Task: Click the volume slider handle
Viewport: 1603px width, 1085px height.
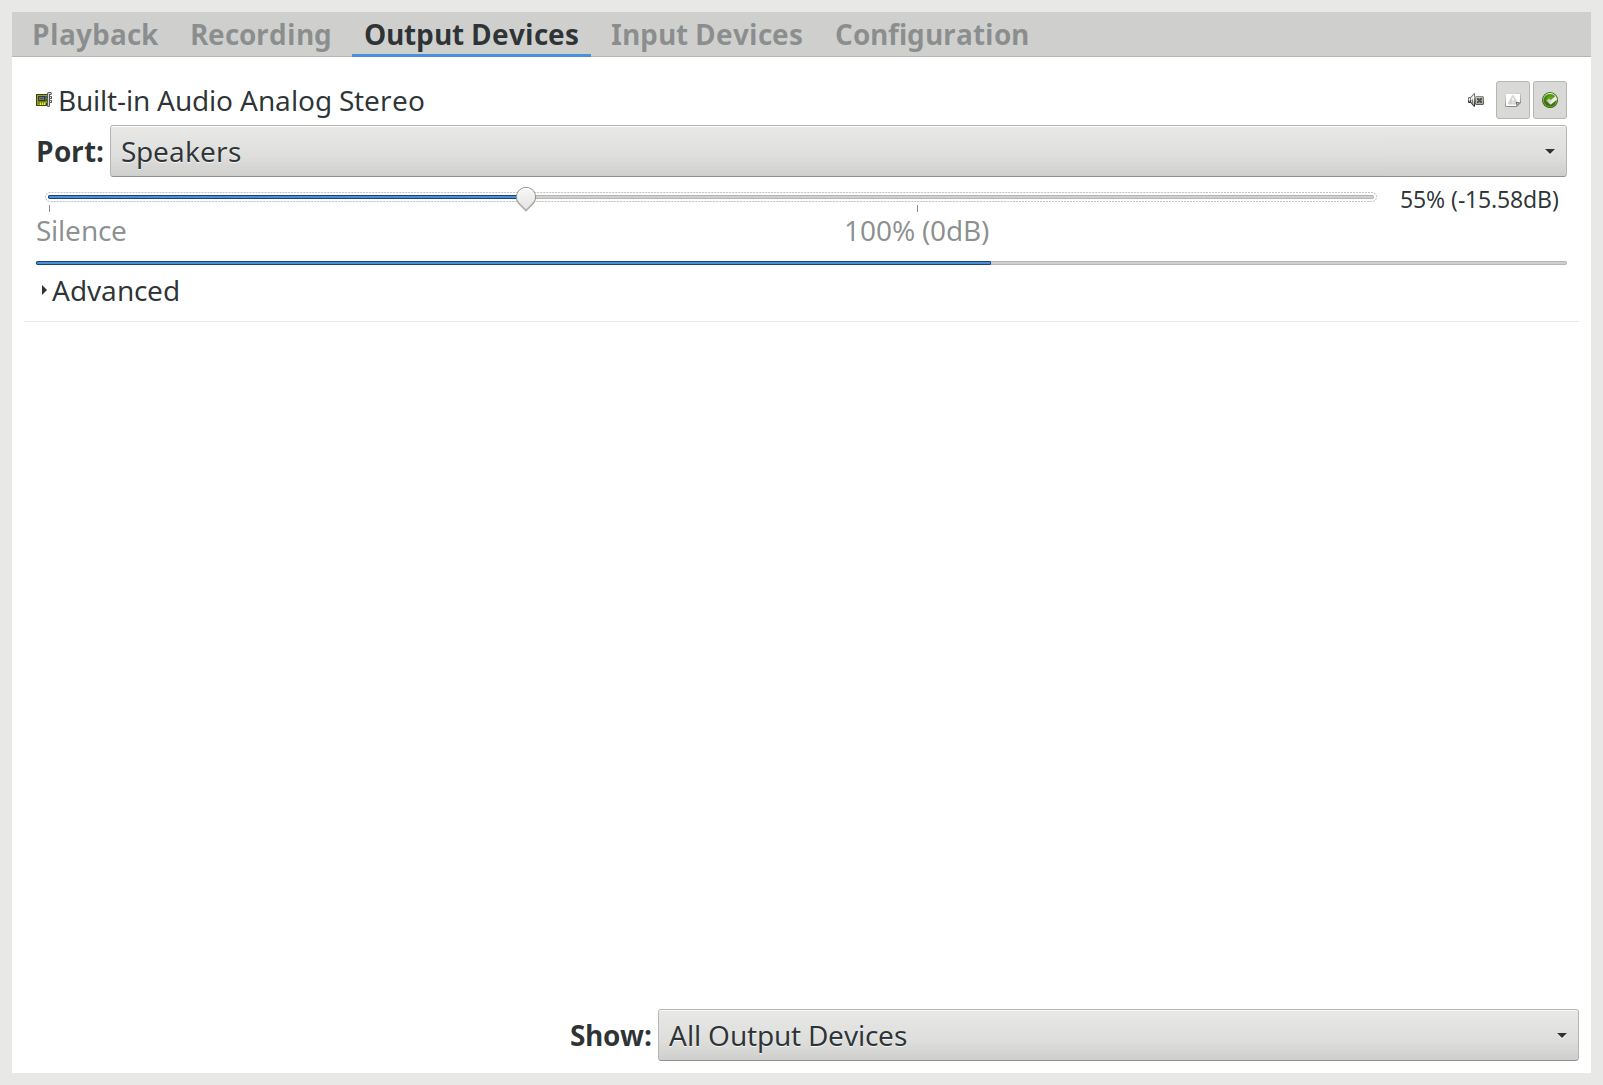Action: click(526, 198)
